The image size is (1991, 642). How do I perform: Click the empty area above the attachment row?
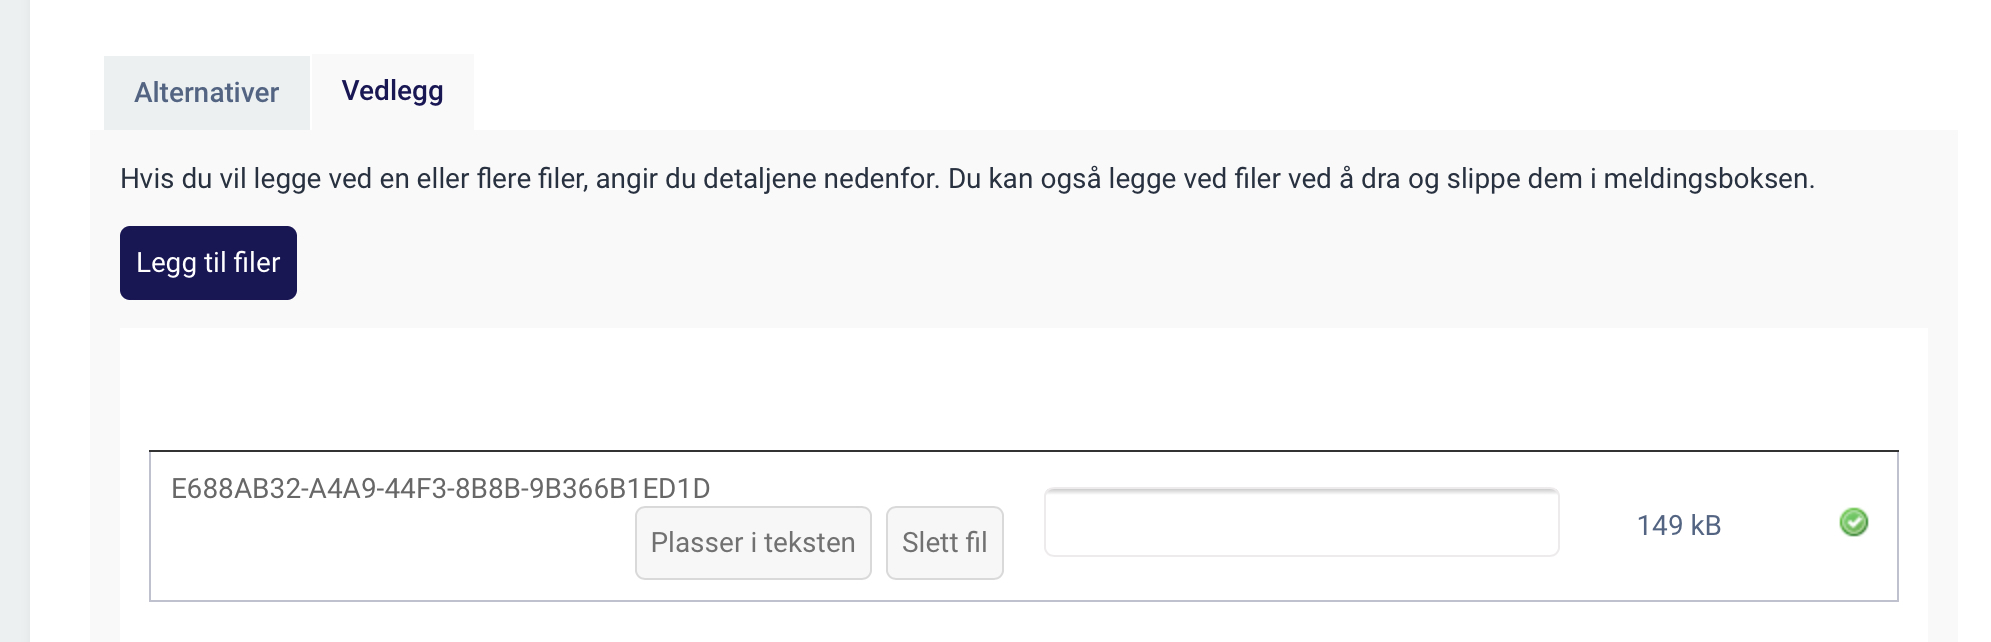1023,390
